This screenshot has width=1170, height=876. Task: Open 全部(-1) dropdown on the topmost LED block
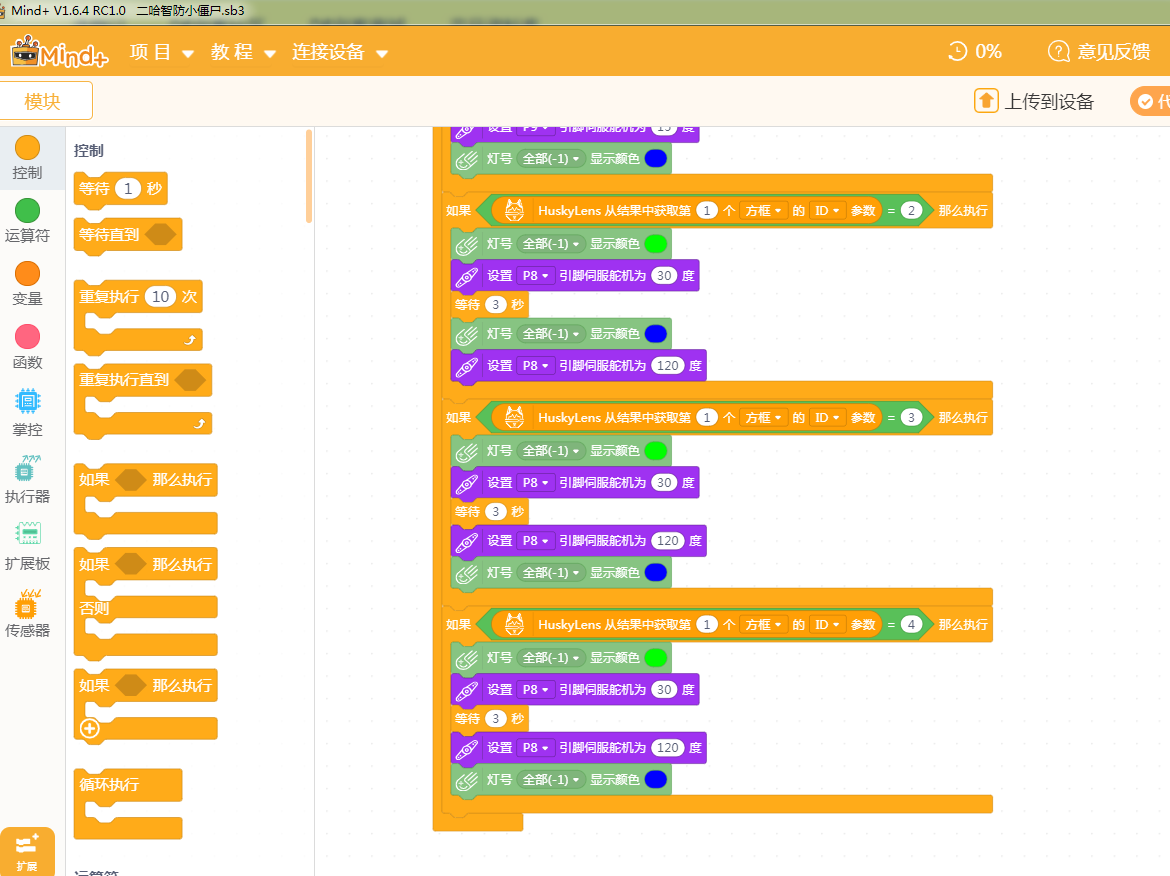551,159
